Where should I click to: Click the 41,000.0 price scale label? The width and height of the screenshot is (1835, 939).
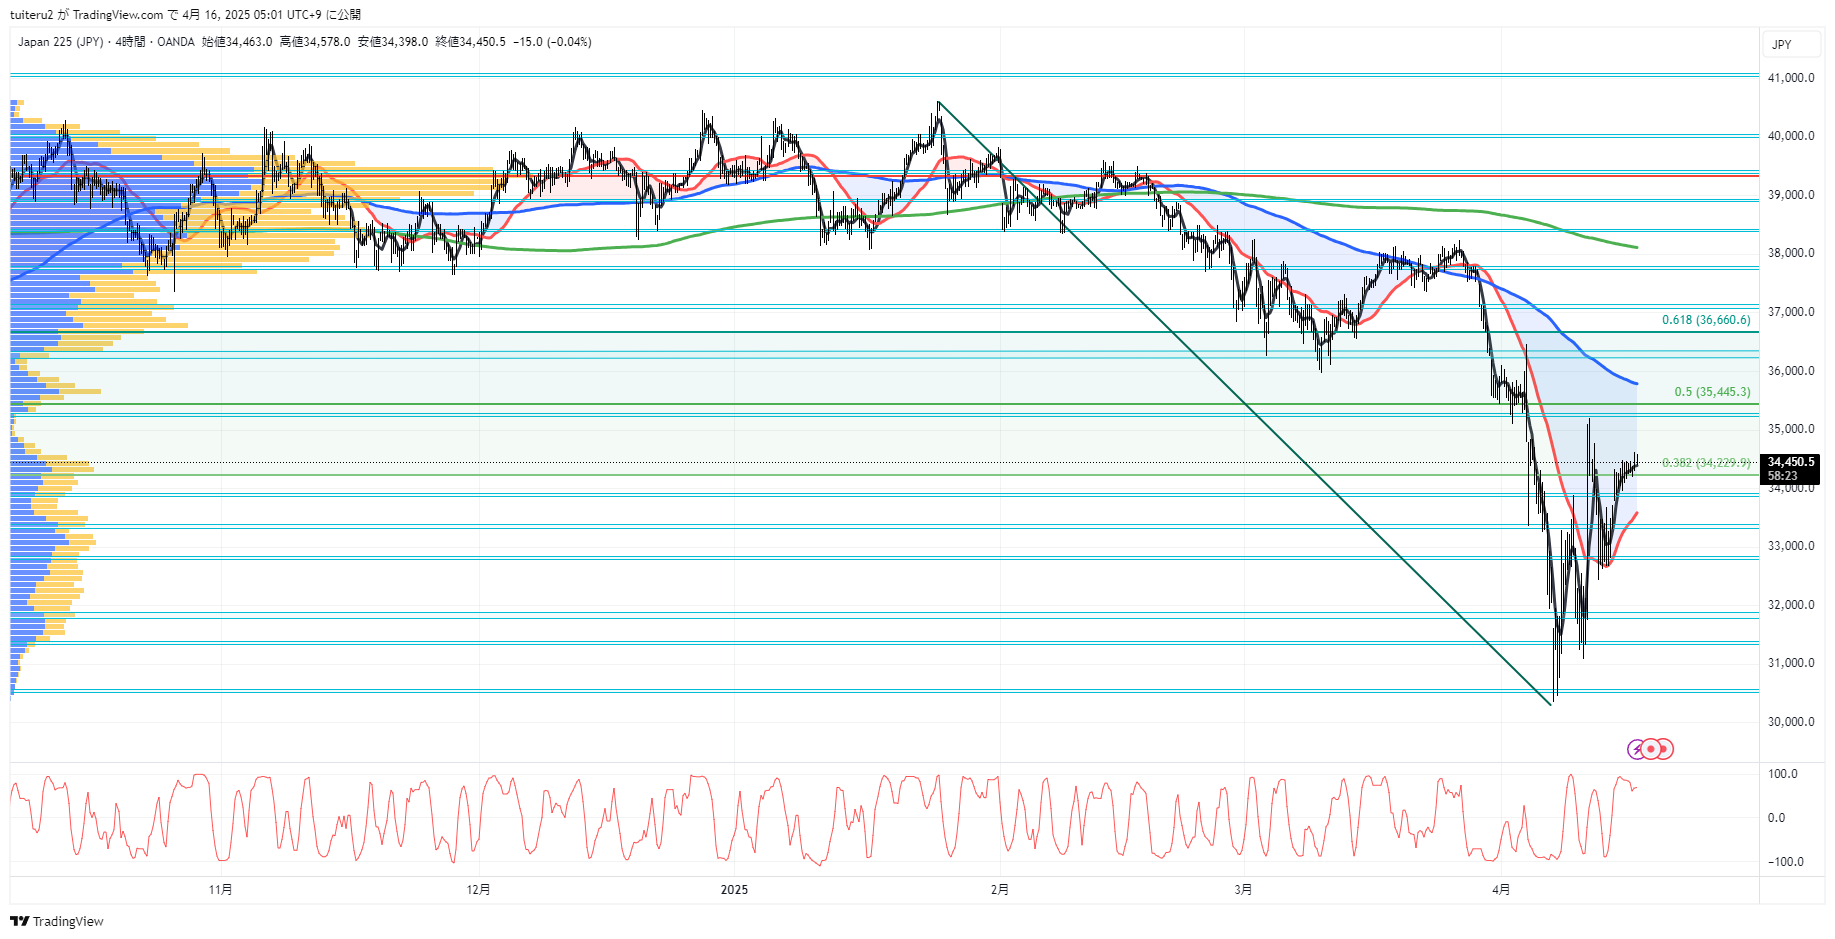pos(1791,78)
